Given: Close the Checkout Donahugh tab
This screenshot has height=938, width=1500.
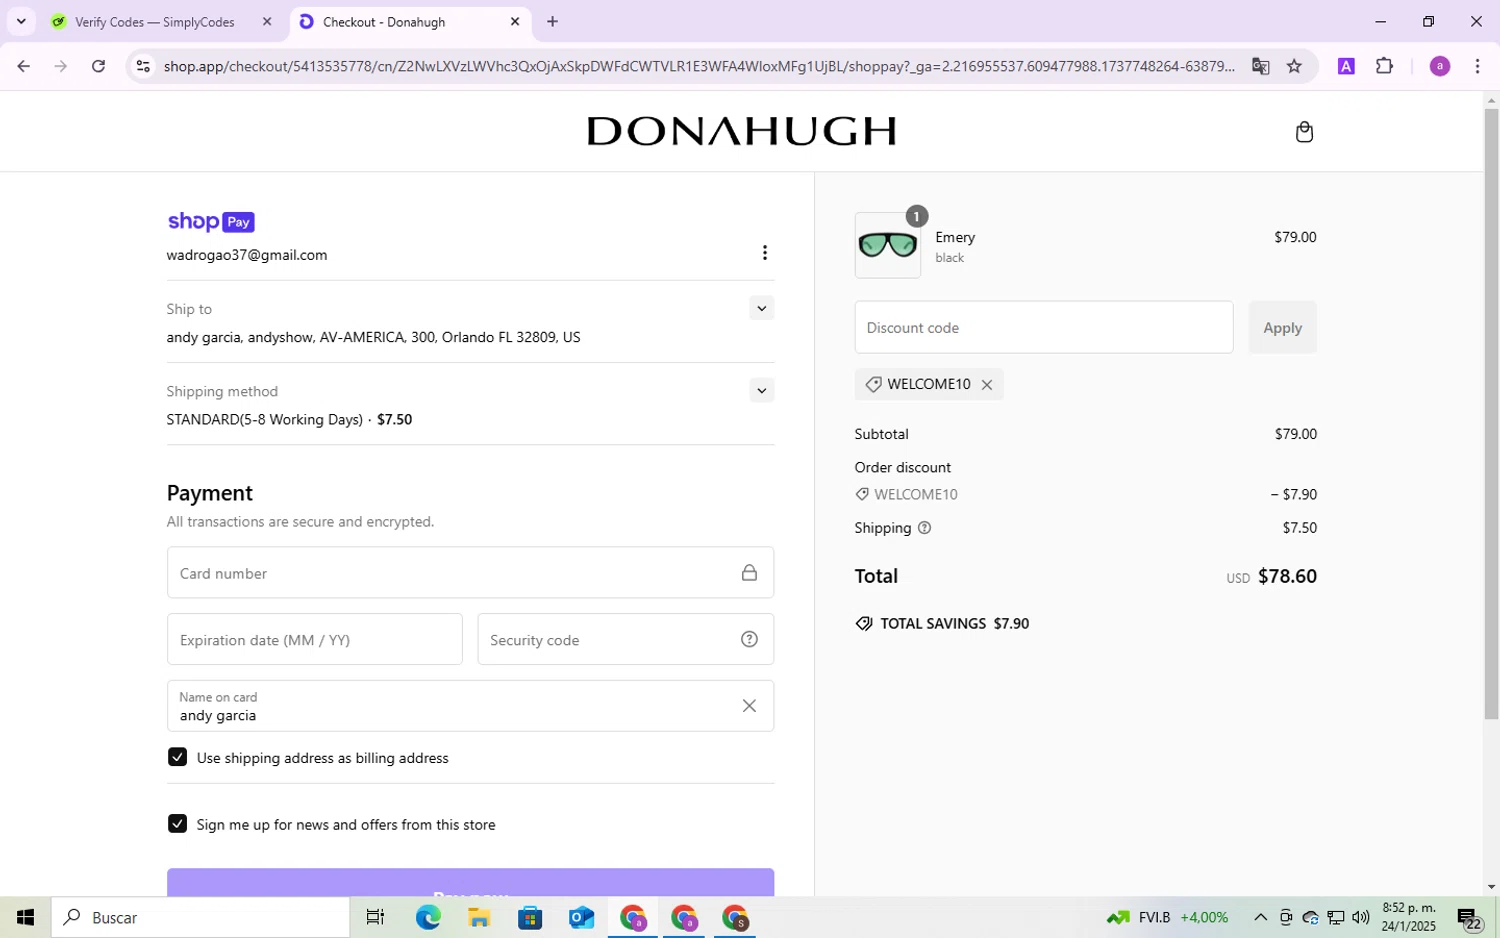Looking at the screenshot, I should 515,22.
